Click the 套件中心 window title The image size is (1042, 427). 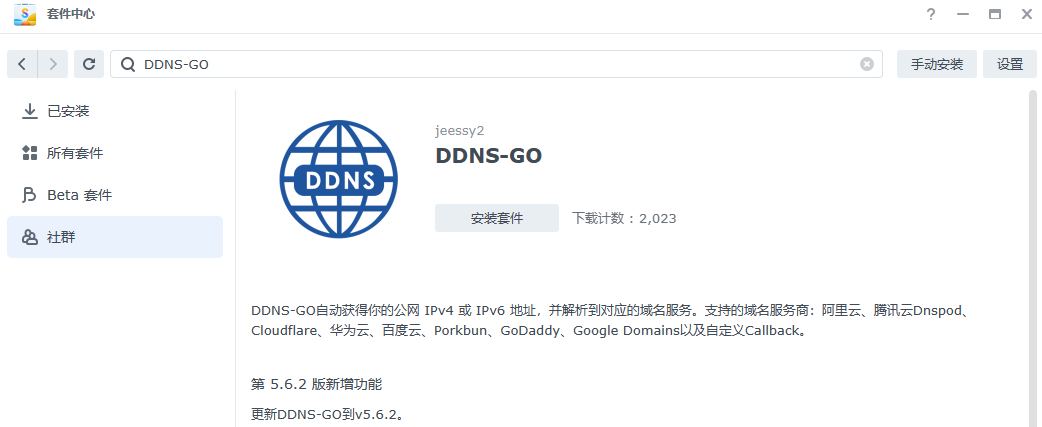point(70,14)
